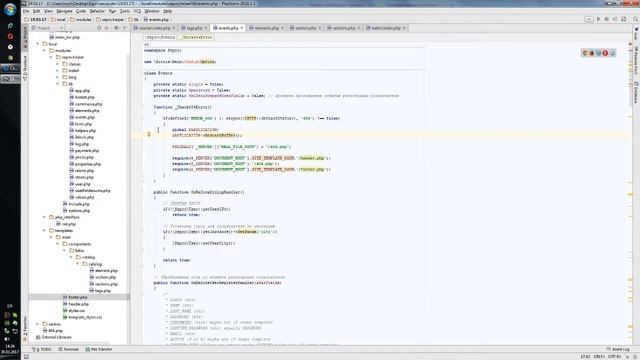This screenshot has height=360, width=640.
Task: Click the scroll-from-source target icon in Project panel
Action: pyautogui.click(x=99, y=28)
